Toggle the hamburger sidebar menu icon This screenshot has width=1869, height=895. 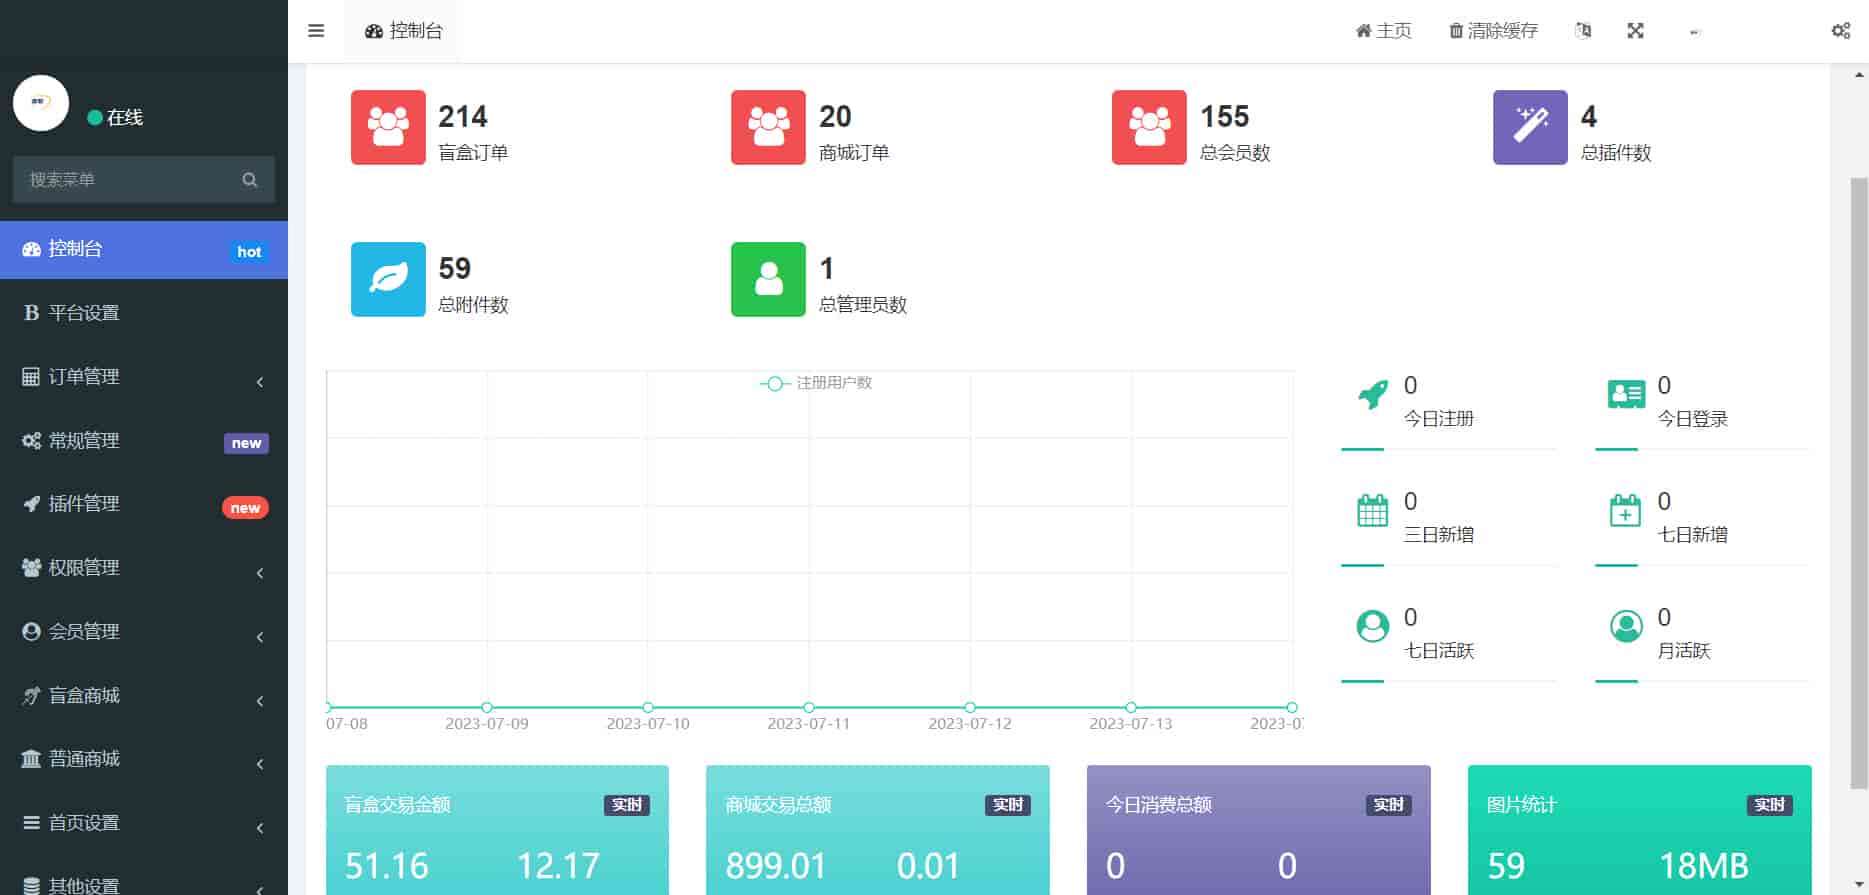point(316,31)
